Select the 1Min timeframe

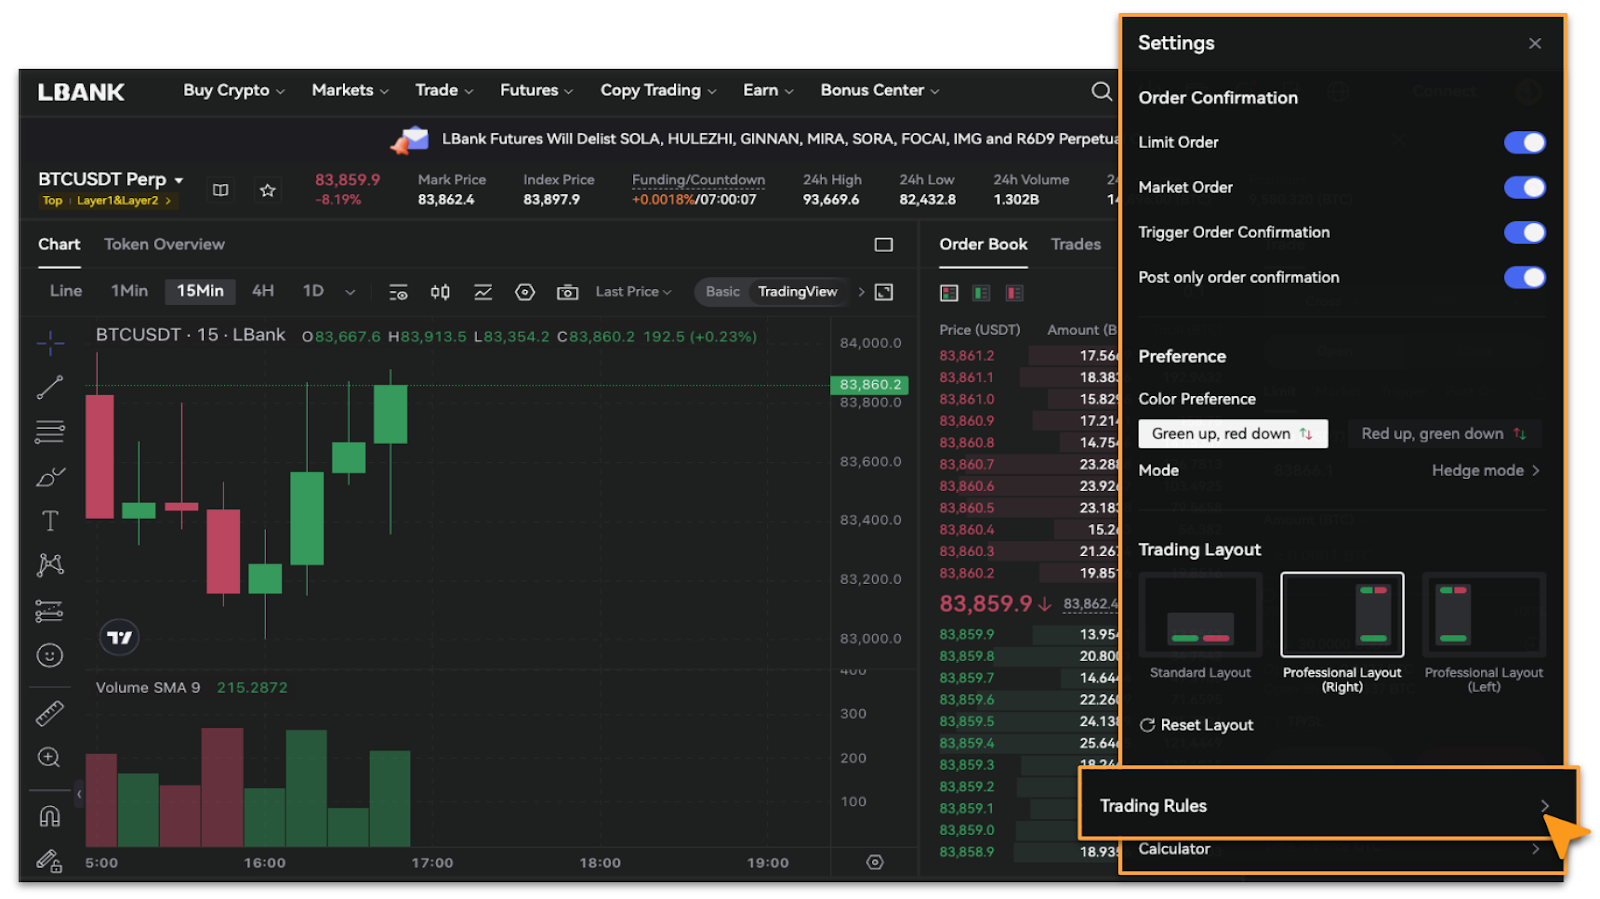tap(129, 292)
